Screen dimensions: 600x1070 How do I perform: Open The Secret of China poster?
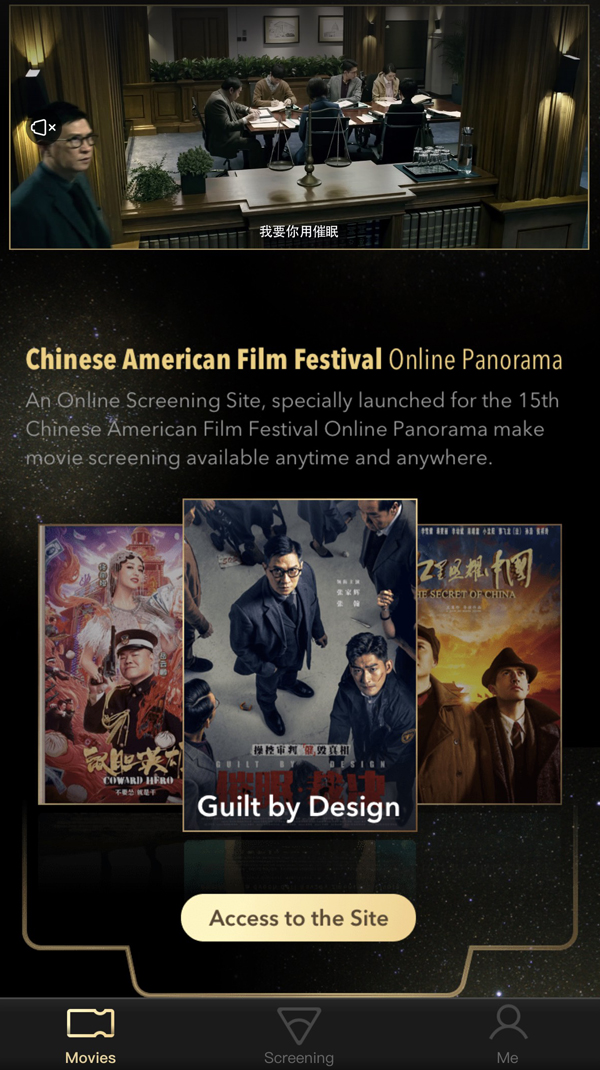(489, 664)
